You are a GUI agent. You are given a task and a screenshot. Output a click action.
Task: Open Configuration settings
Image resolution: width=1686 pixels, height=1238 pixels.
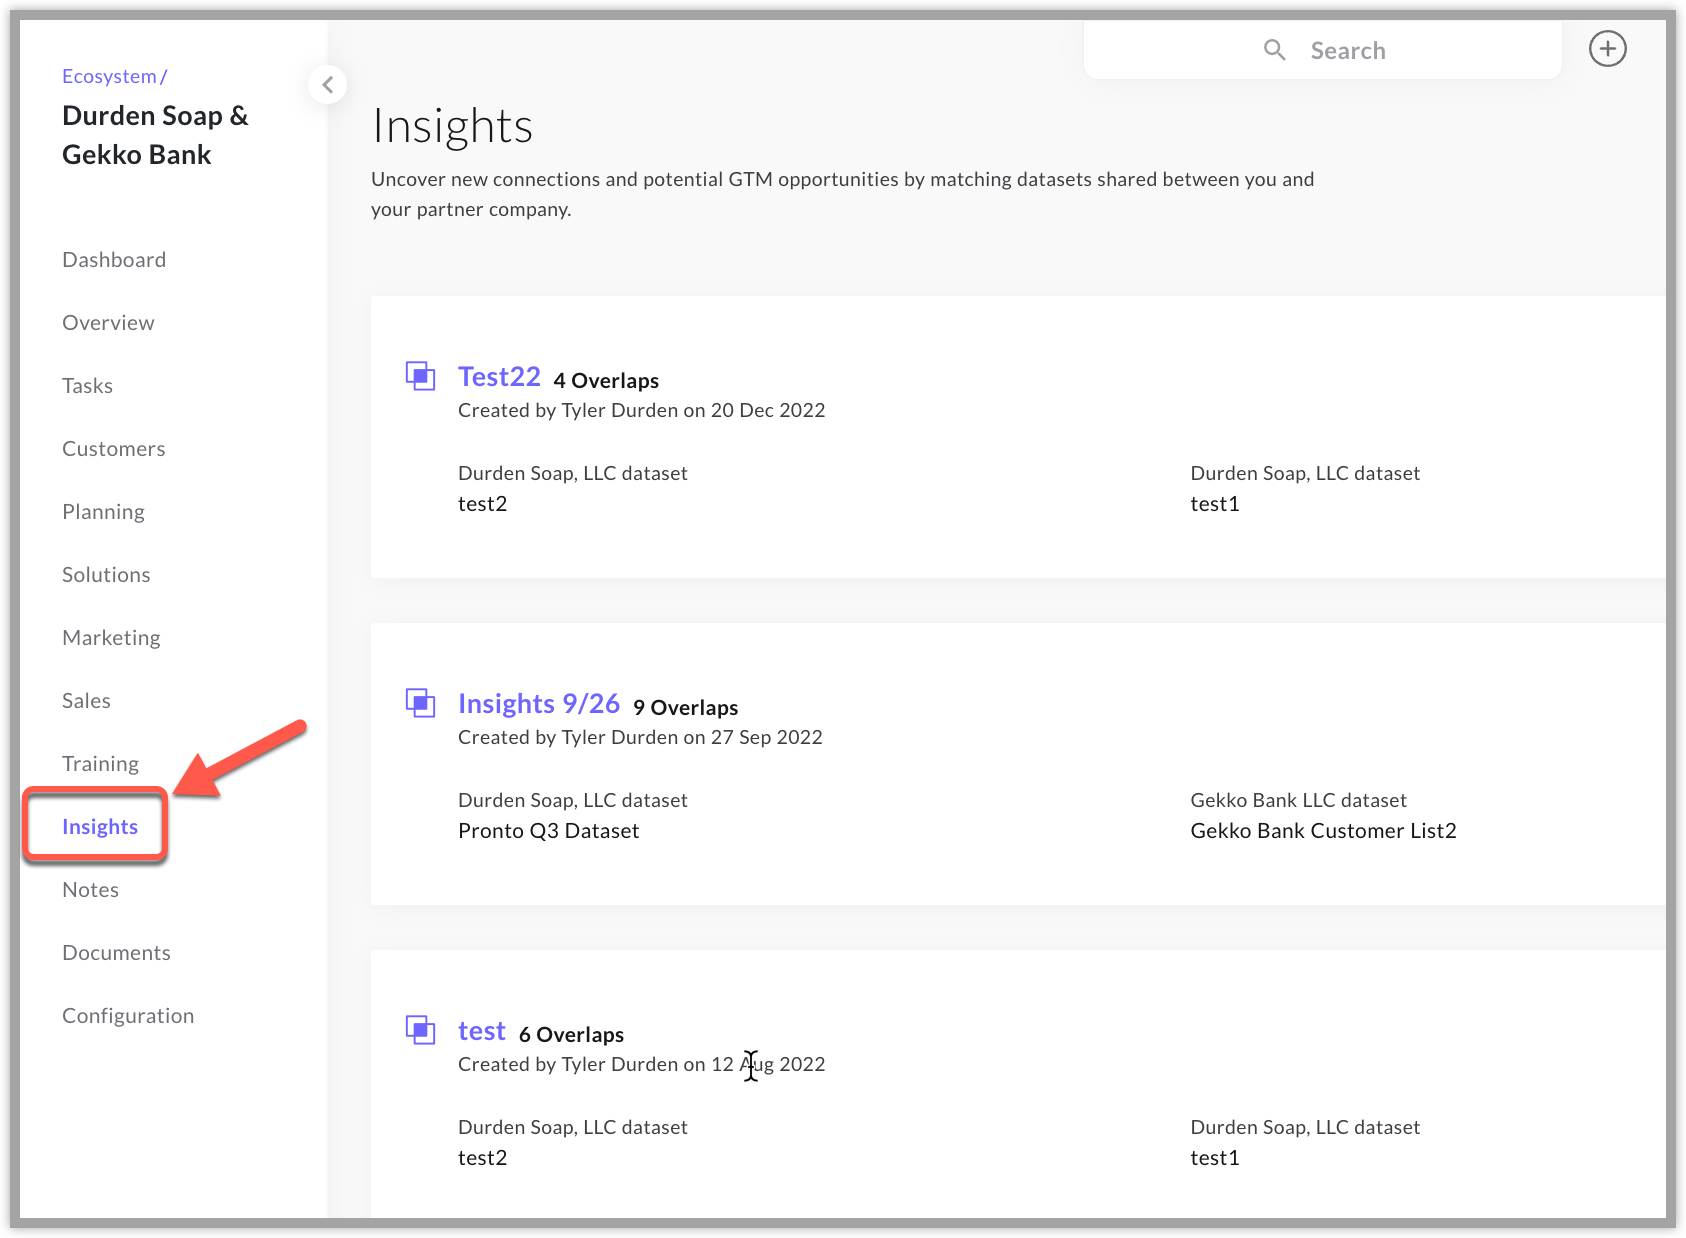128,1015
